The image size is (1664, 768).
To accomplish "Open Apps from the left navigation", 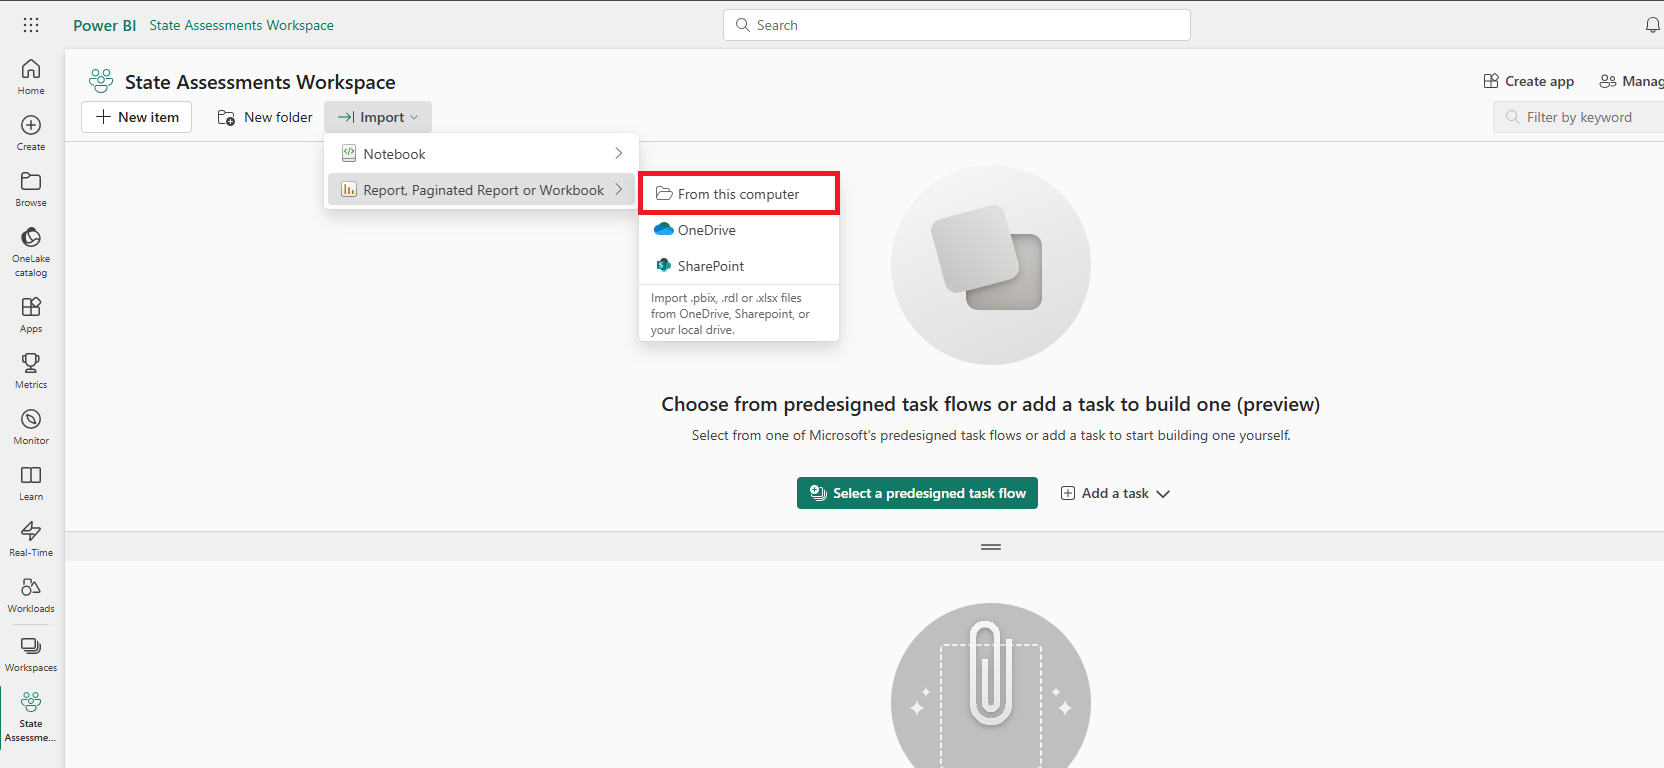I will click(x=31, y=314).
